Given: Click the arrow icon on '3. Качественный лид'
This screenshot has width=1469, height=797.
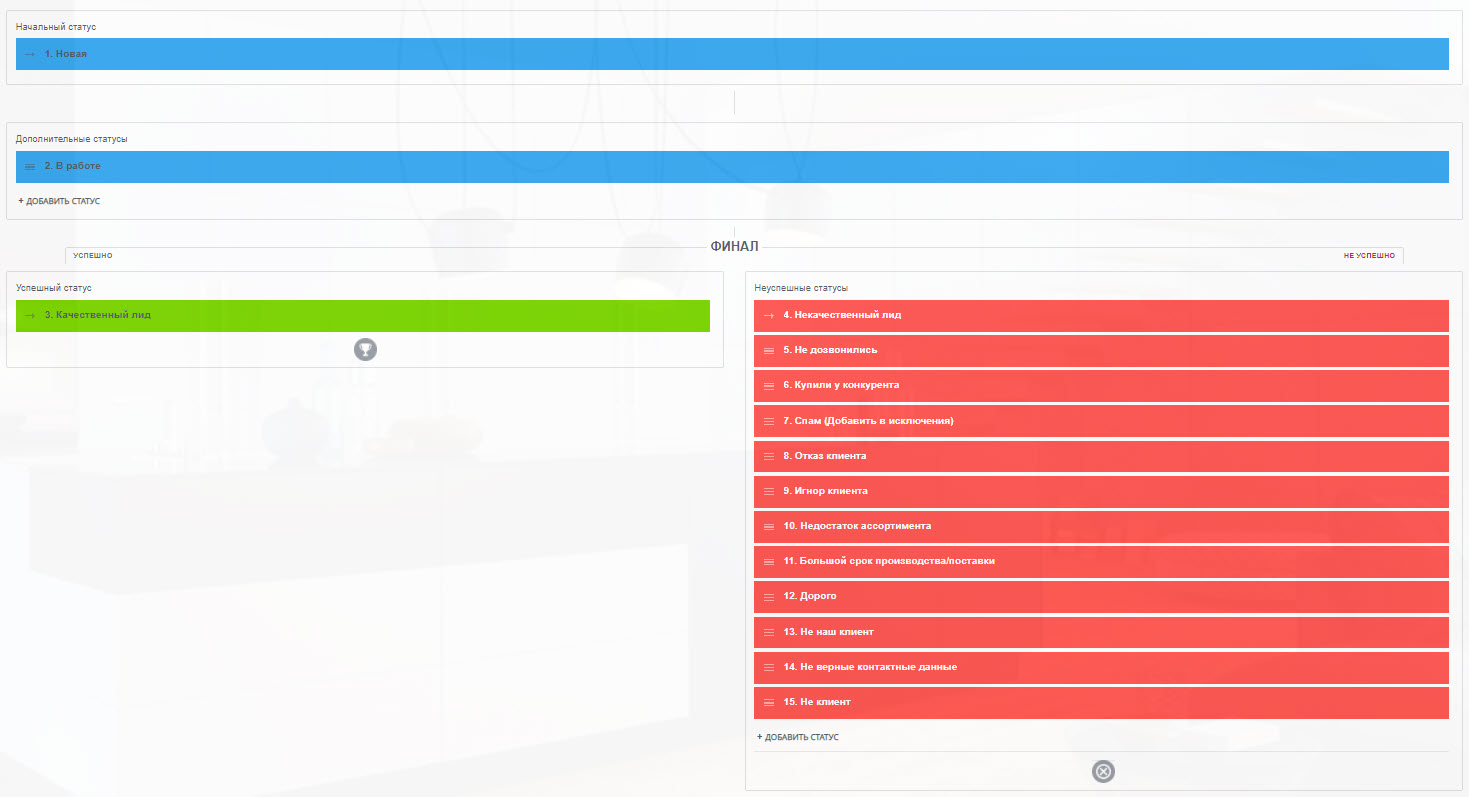Looking at the screenshot, I should tap(30, 315).
